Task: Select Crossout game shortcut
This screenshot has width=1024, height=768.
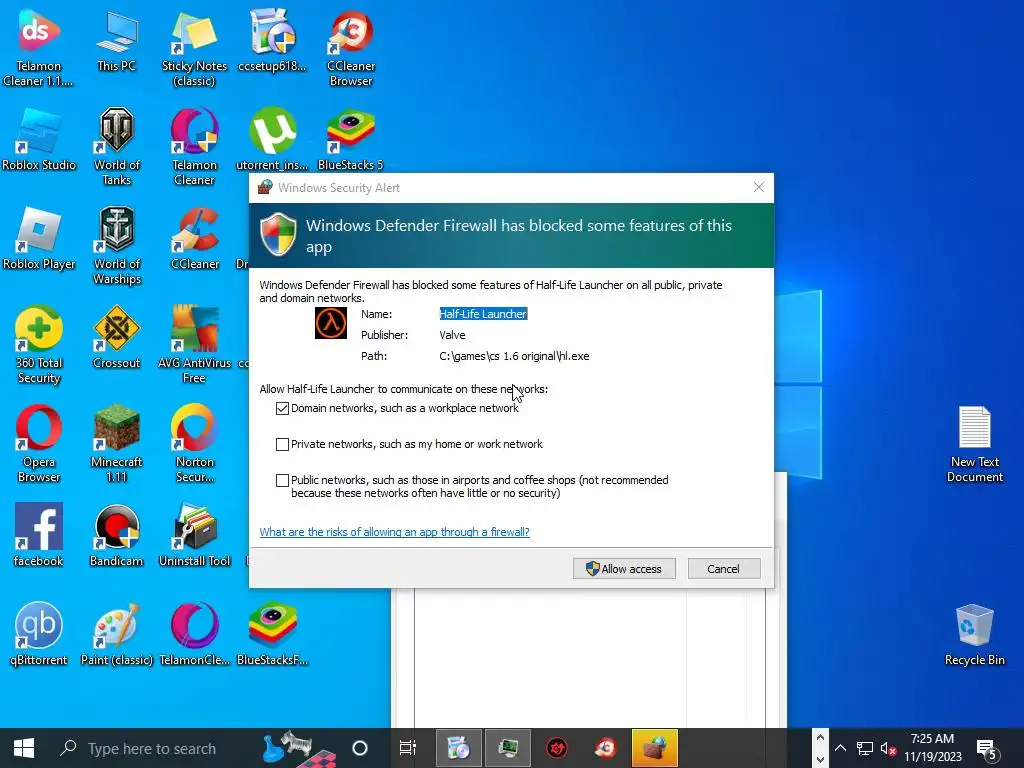Action: coord(116,338)
